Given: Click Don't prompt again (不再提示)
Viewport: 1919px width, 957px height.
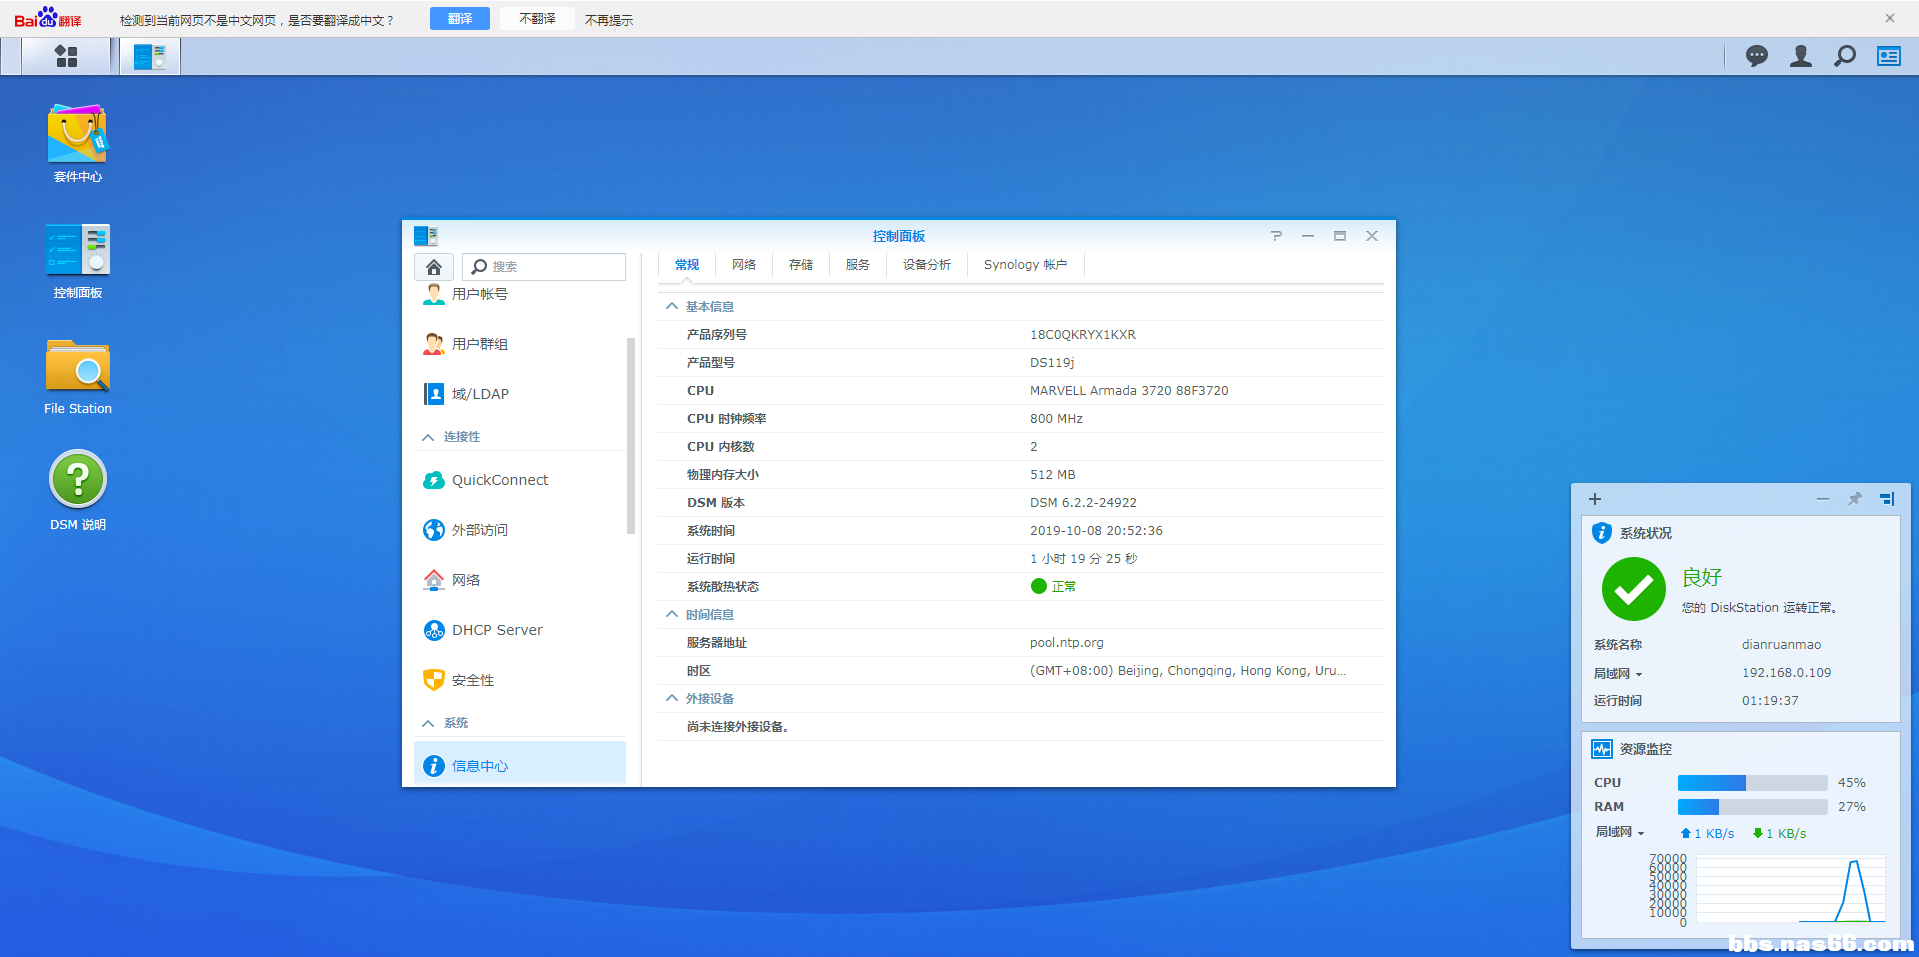Looking at the screenshot, I should click(x=609, y=20).
